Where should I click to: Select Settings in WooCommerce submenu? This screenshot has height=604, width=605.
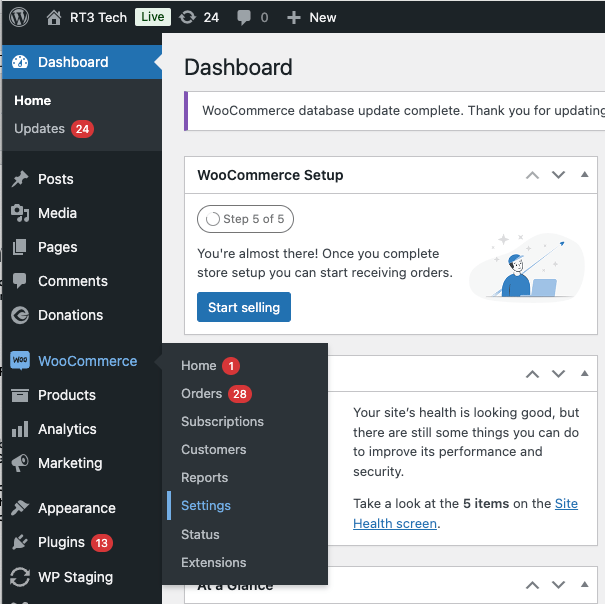click(x=206, y=506)
